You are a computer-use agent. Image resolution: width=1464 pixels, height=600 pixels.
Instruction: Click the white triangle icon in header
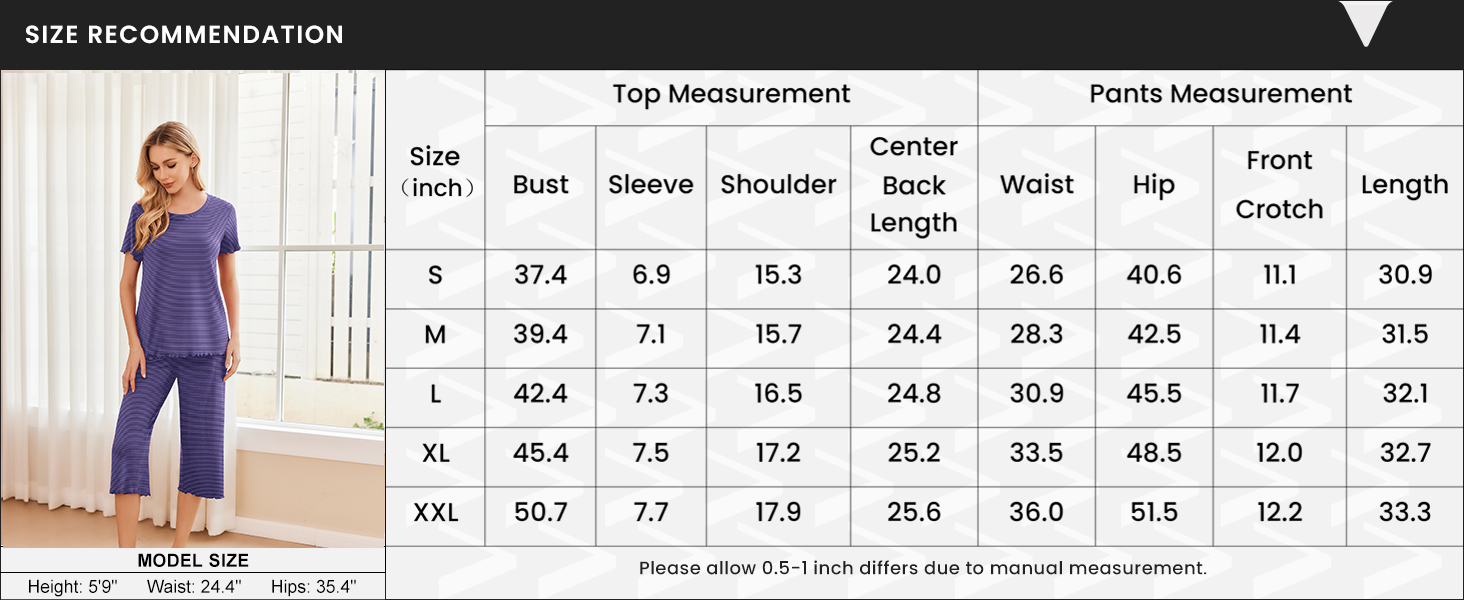pos(1365,24)
